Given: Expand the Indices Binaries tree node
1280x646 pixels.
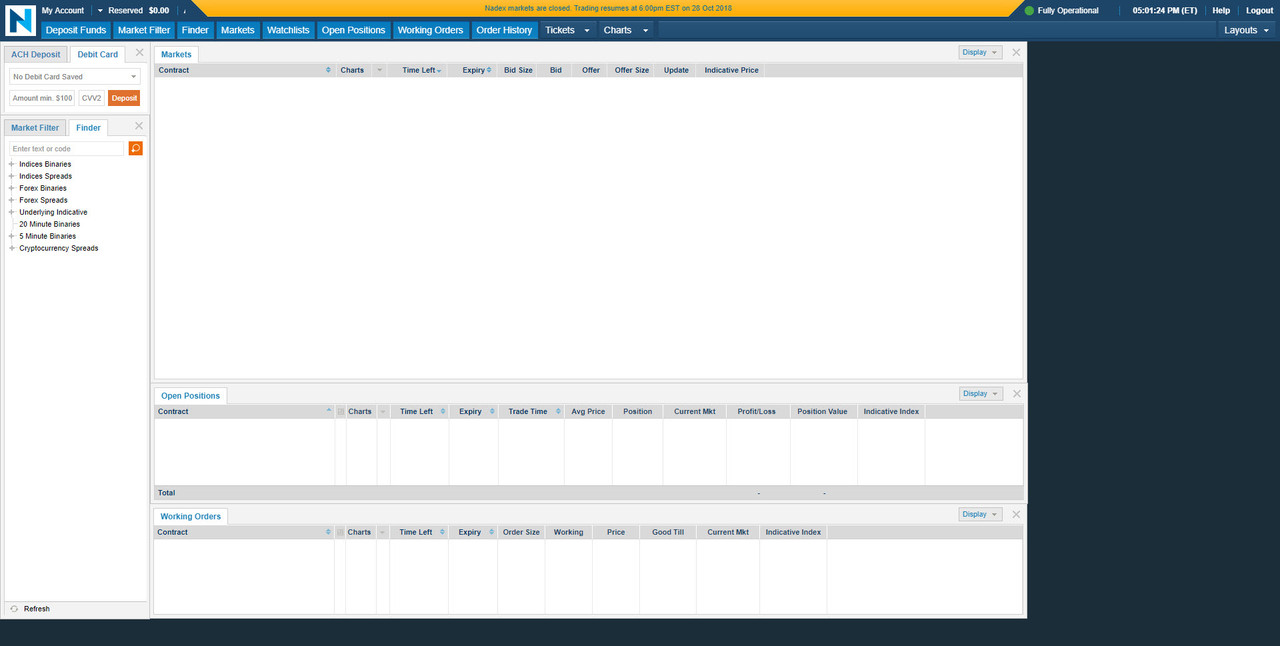Looking at the screenshot, I should tap(12, 165).
